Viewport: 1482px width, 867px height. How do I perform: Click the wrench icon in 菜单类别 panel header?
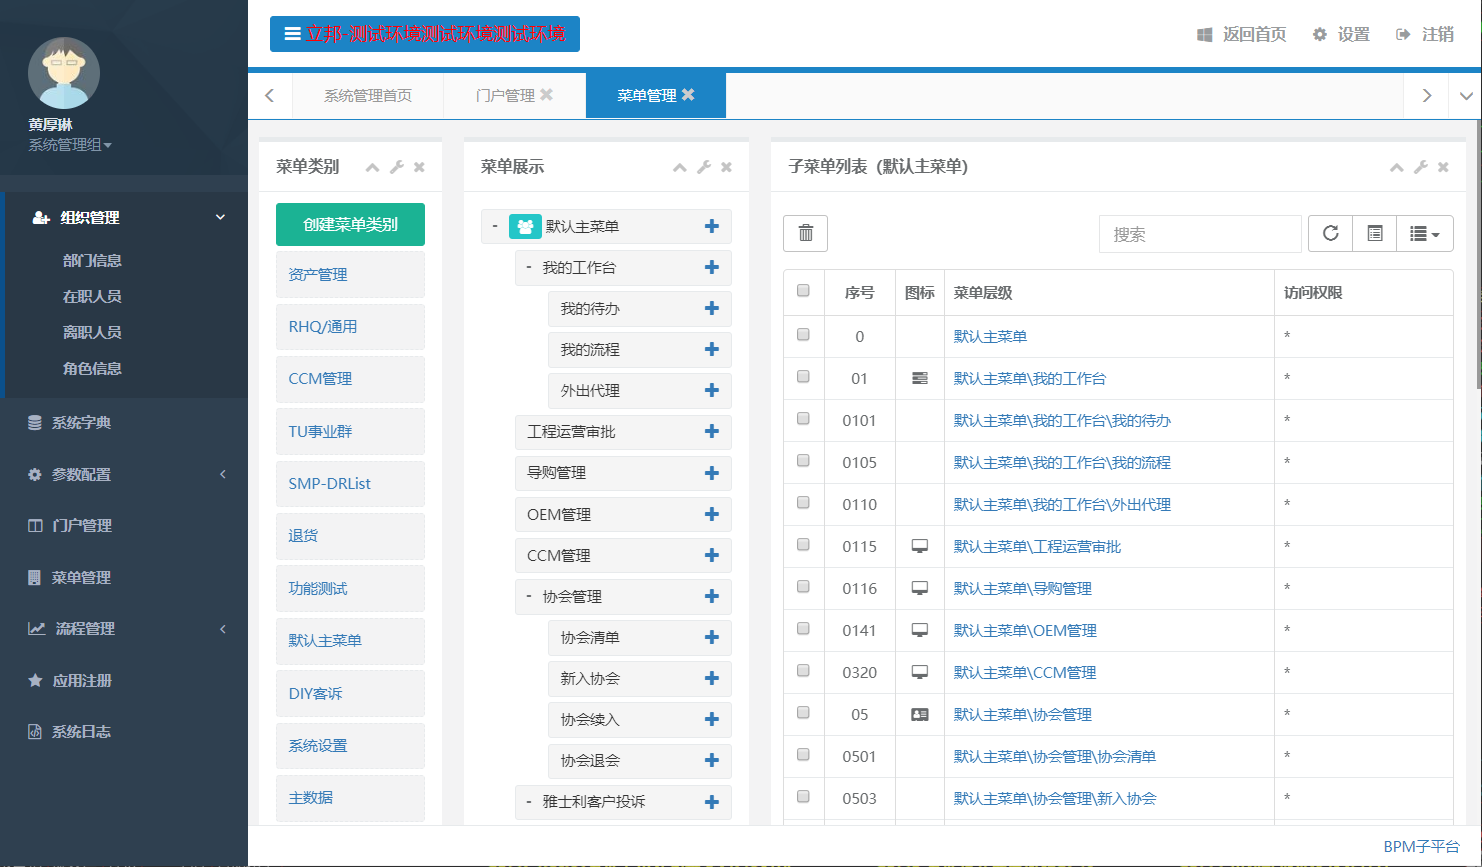click(x=396, y=167)
